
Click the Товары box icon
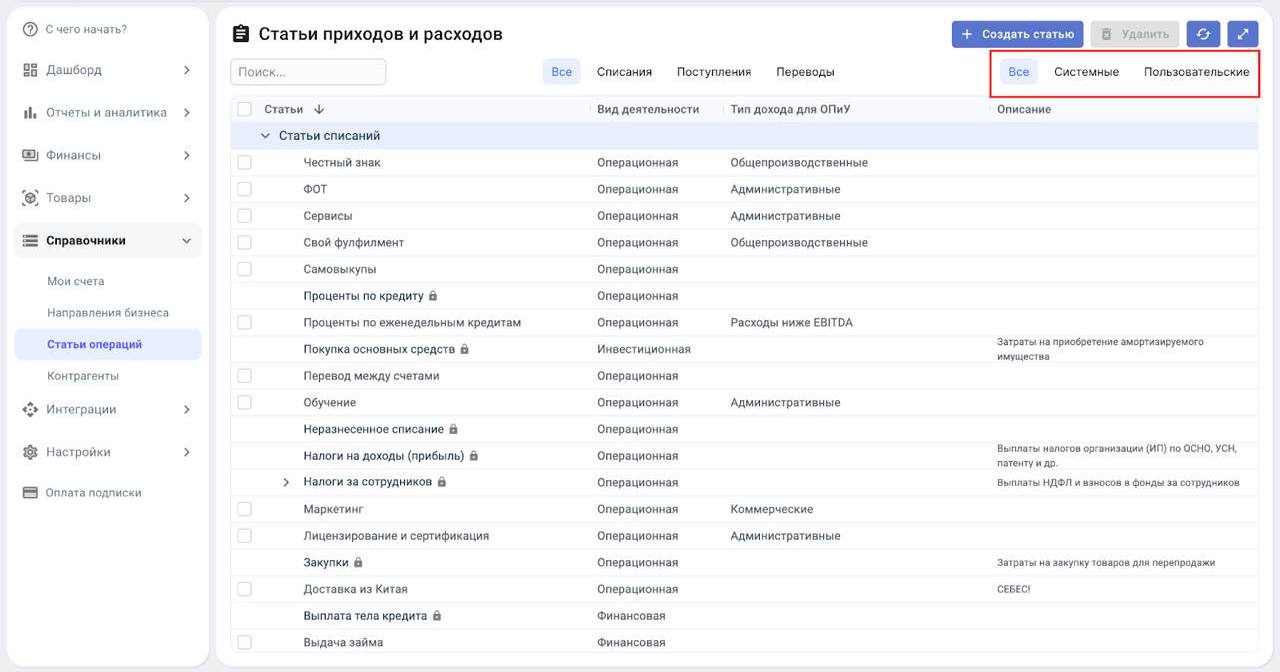[x=30, y=198]
